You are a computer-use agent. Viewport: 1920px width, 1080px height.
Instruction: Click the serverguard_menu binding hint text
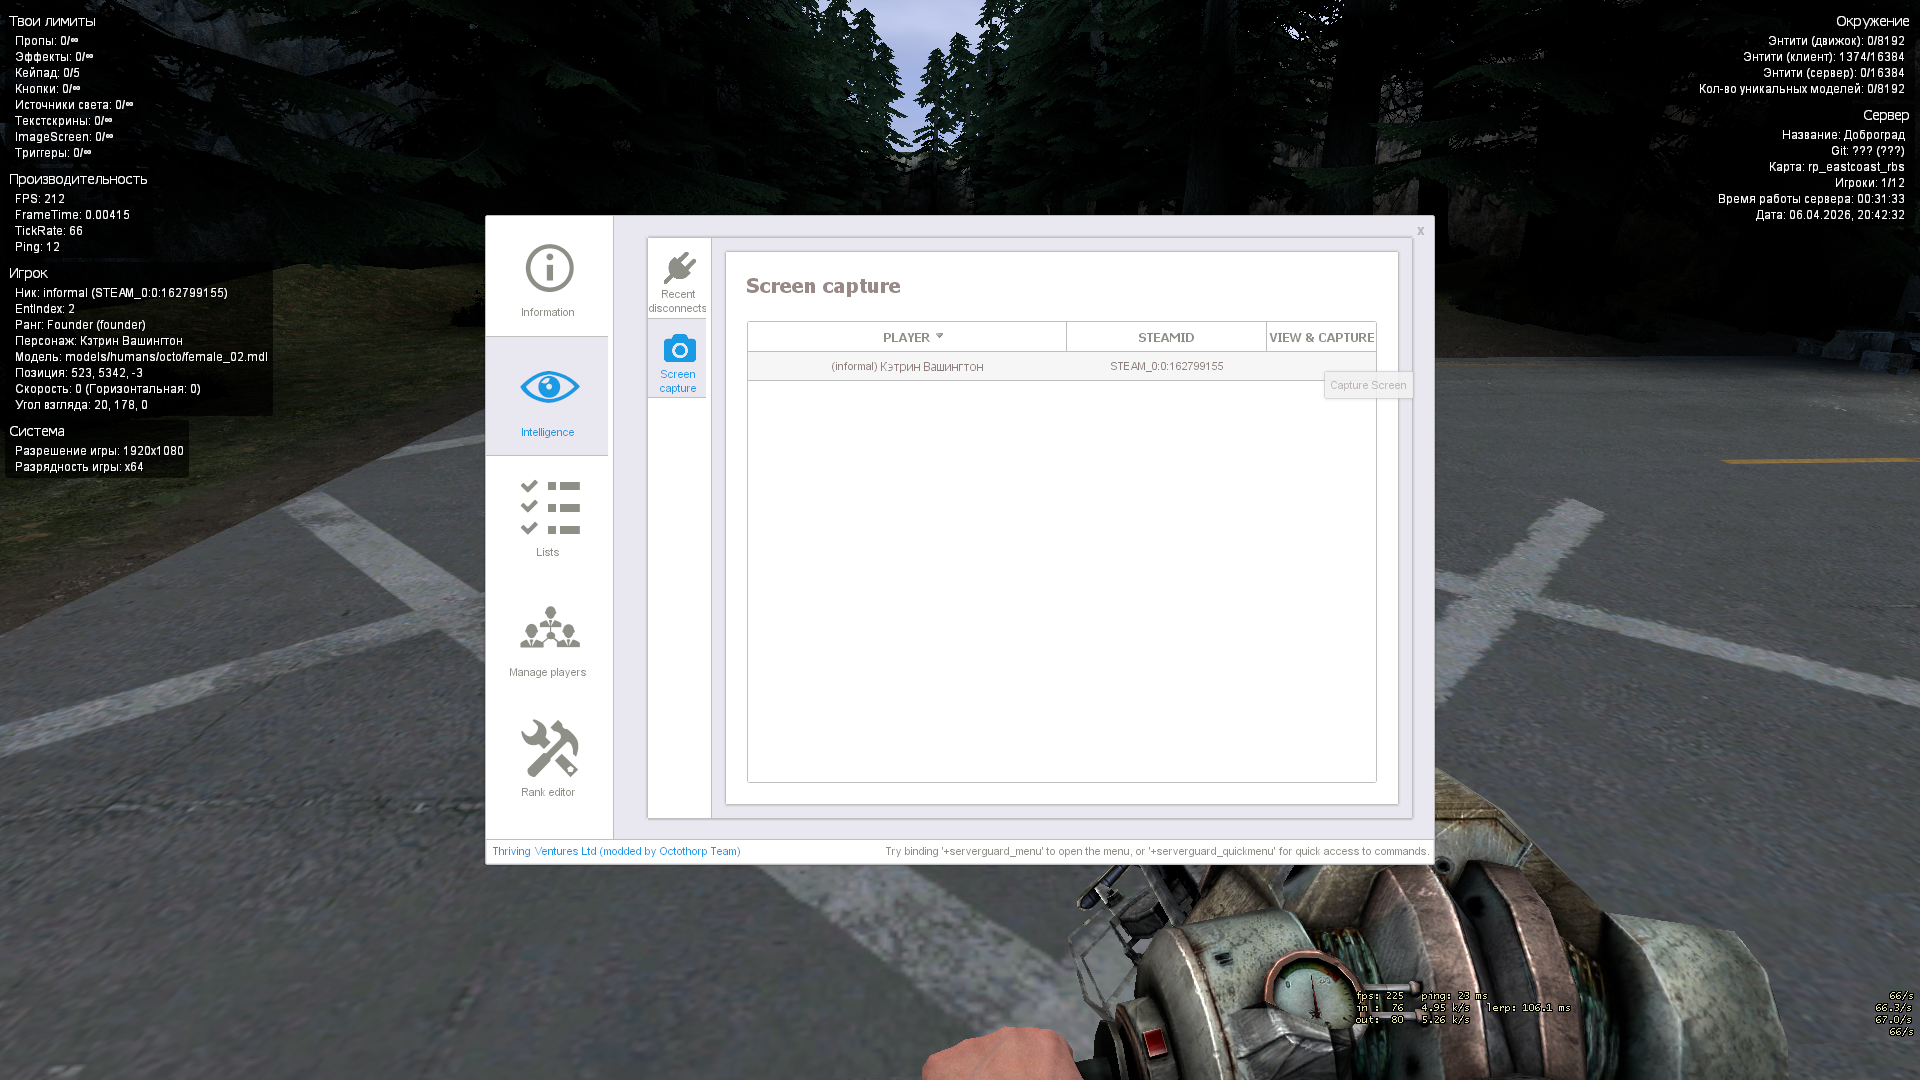1157,851
